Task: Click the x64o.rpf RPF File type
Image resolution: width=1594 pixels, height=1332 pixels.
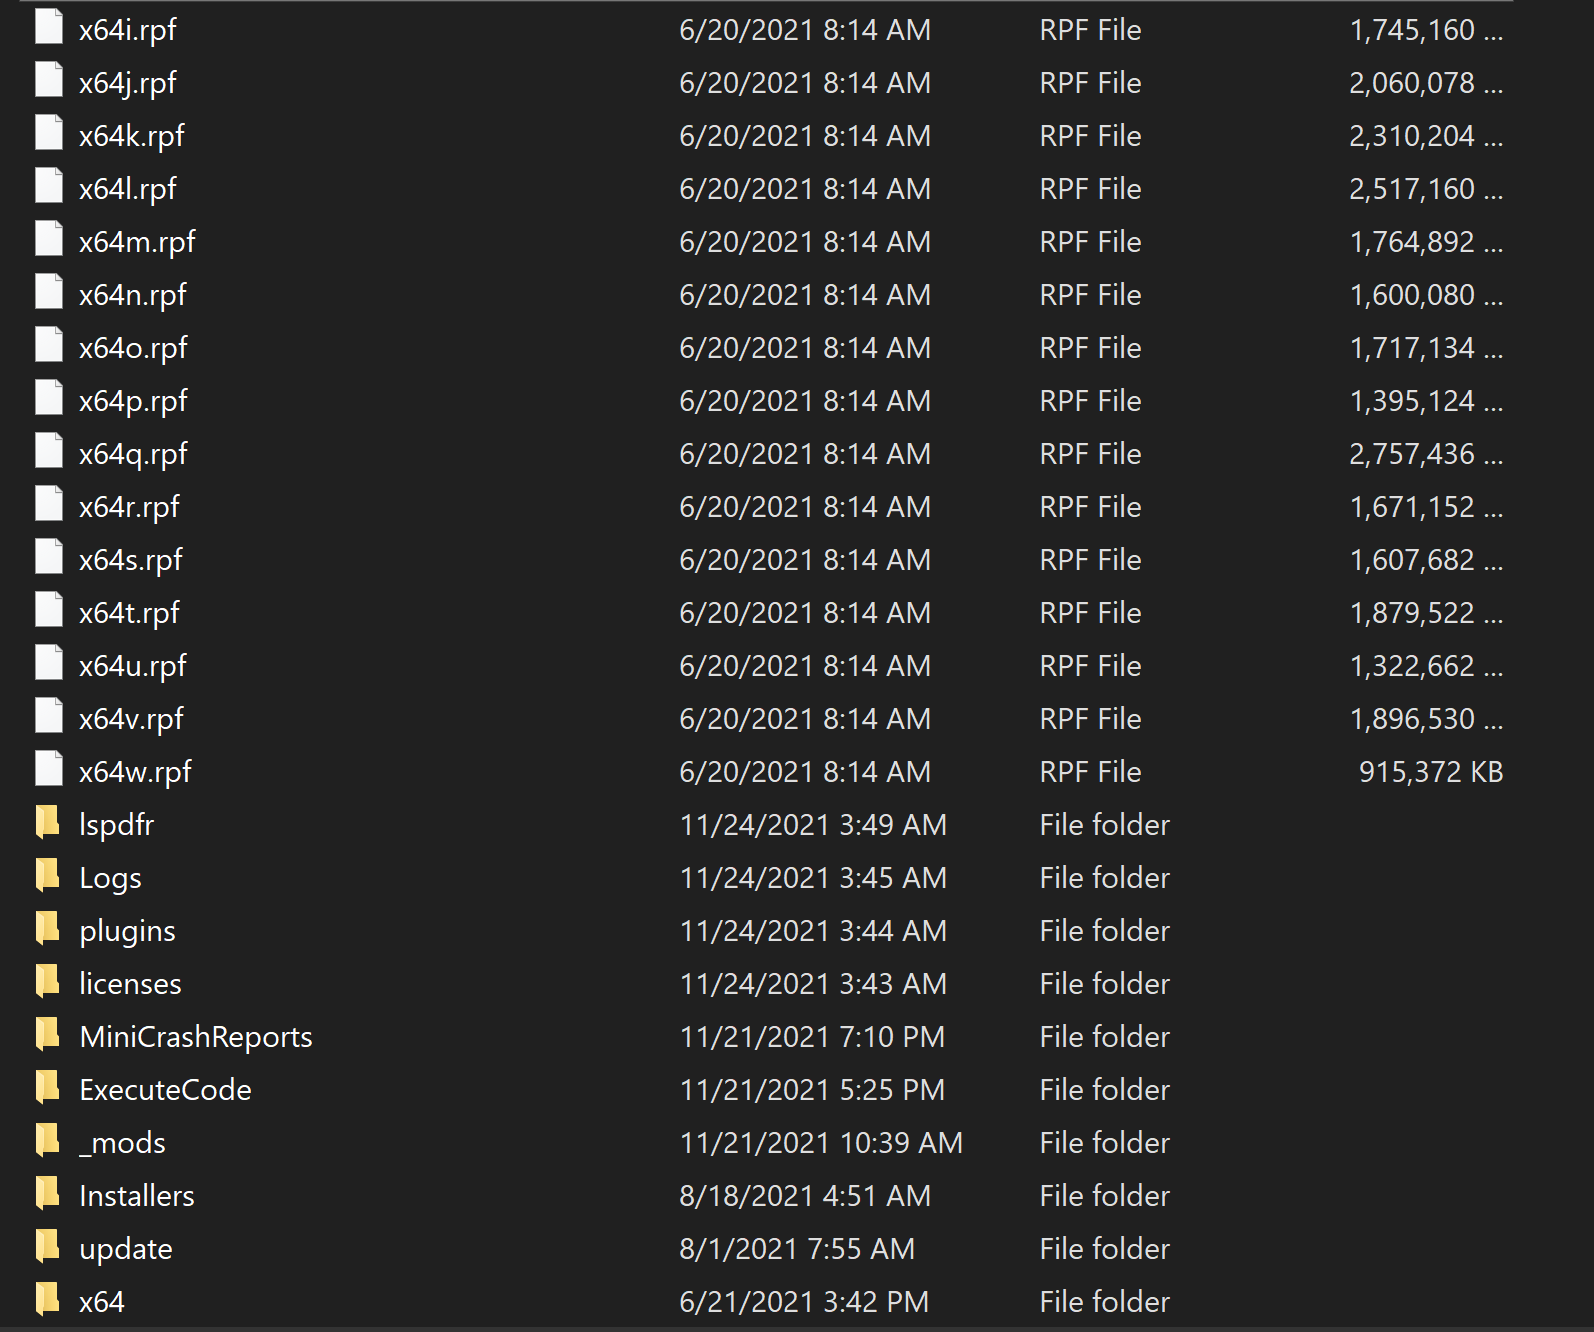Action: [1090, 348]
